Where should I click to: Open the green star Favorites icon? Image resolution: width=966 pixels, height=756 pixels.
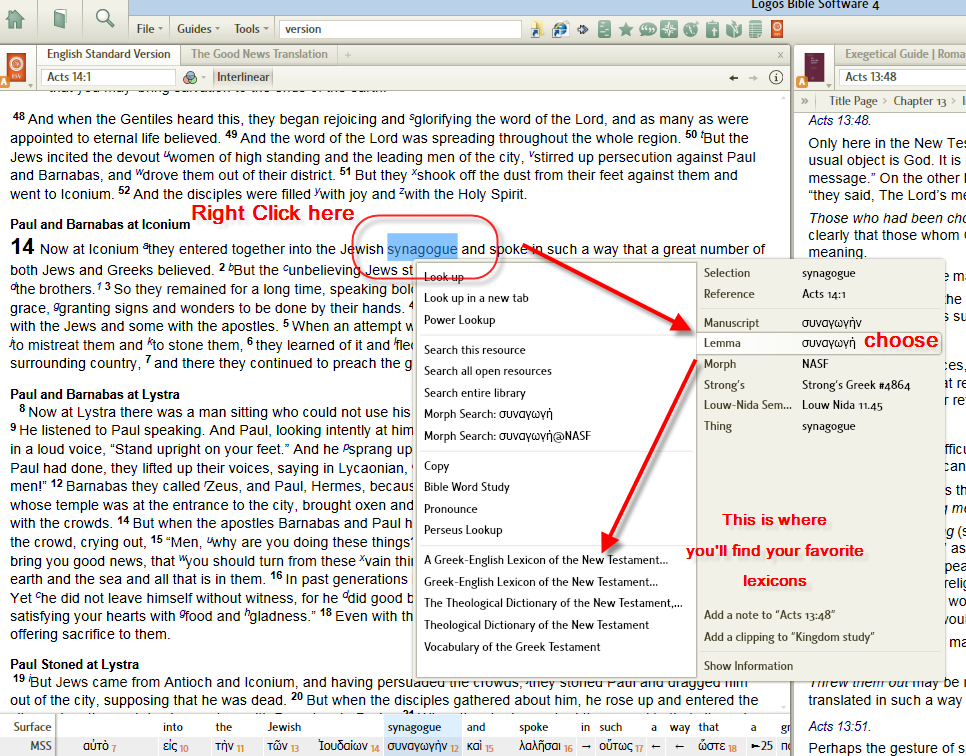[x=626, y=29]
